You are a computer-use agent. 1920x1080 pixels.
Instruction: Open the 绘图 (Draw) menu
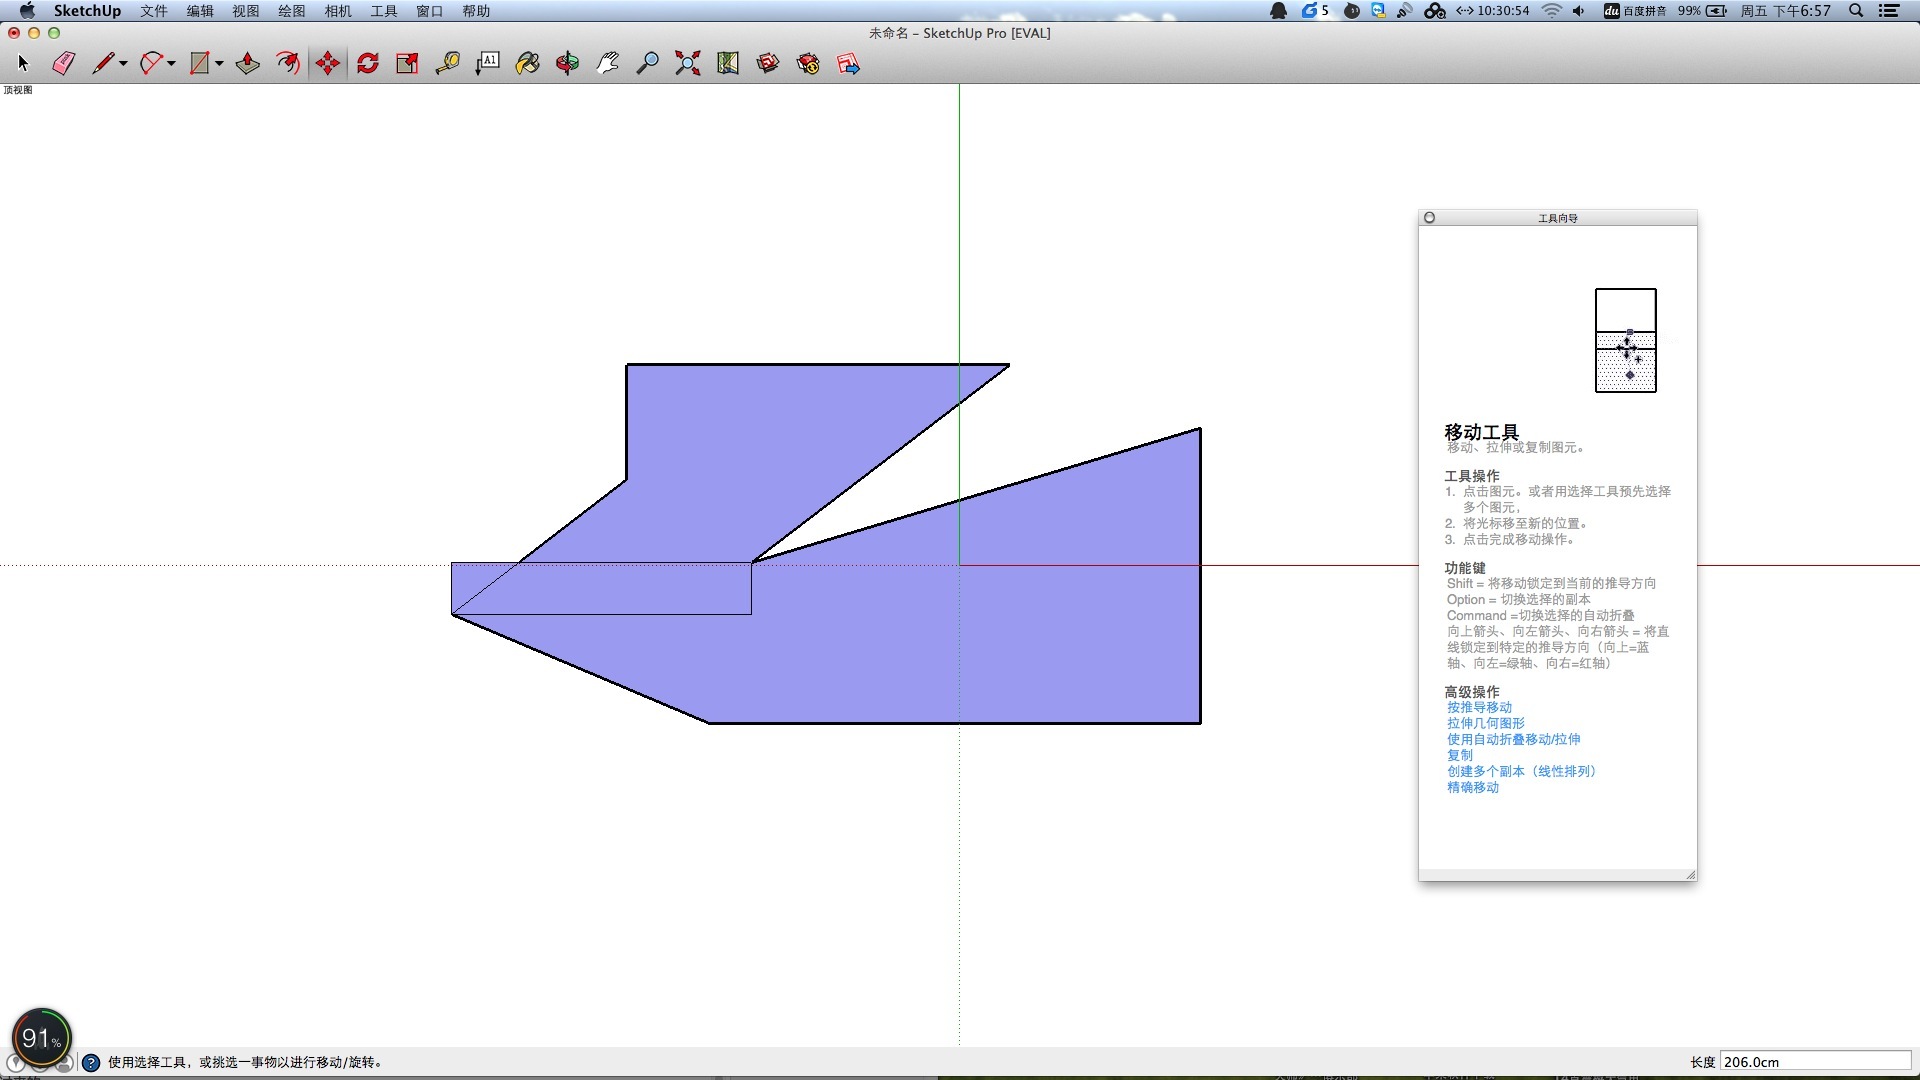291,11
